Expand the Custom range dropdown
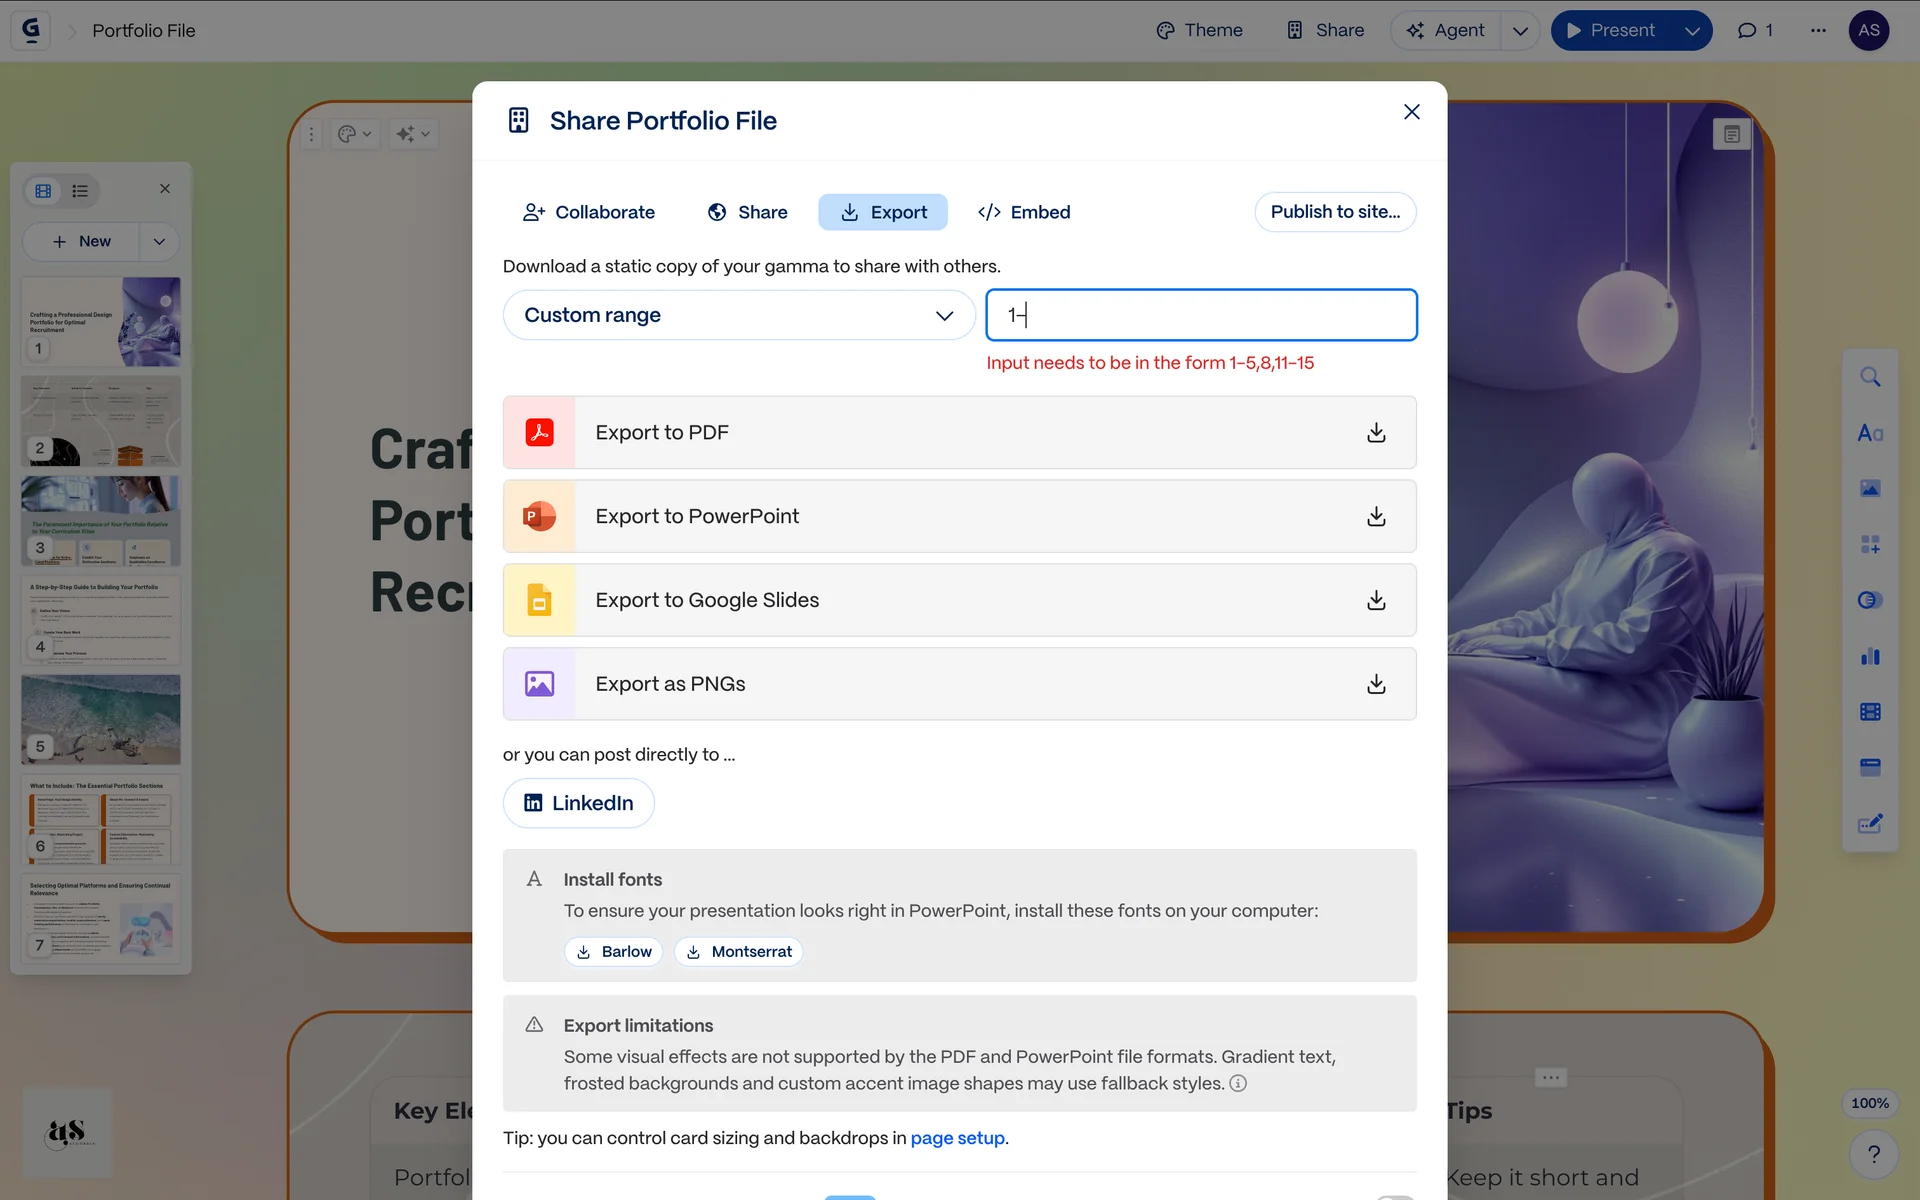This screenshot has height=1200, width=1920. 738,315
